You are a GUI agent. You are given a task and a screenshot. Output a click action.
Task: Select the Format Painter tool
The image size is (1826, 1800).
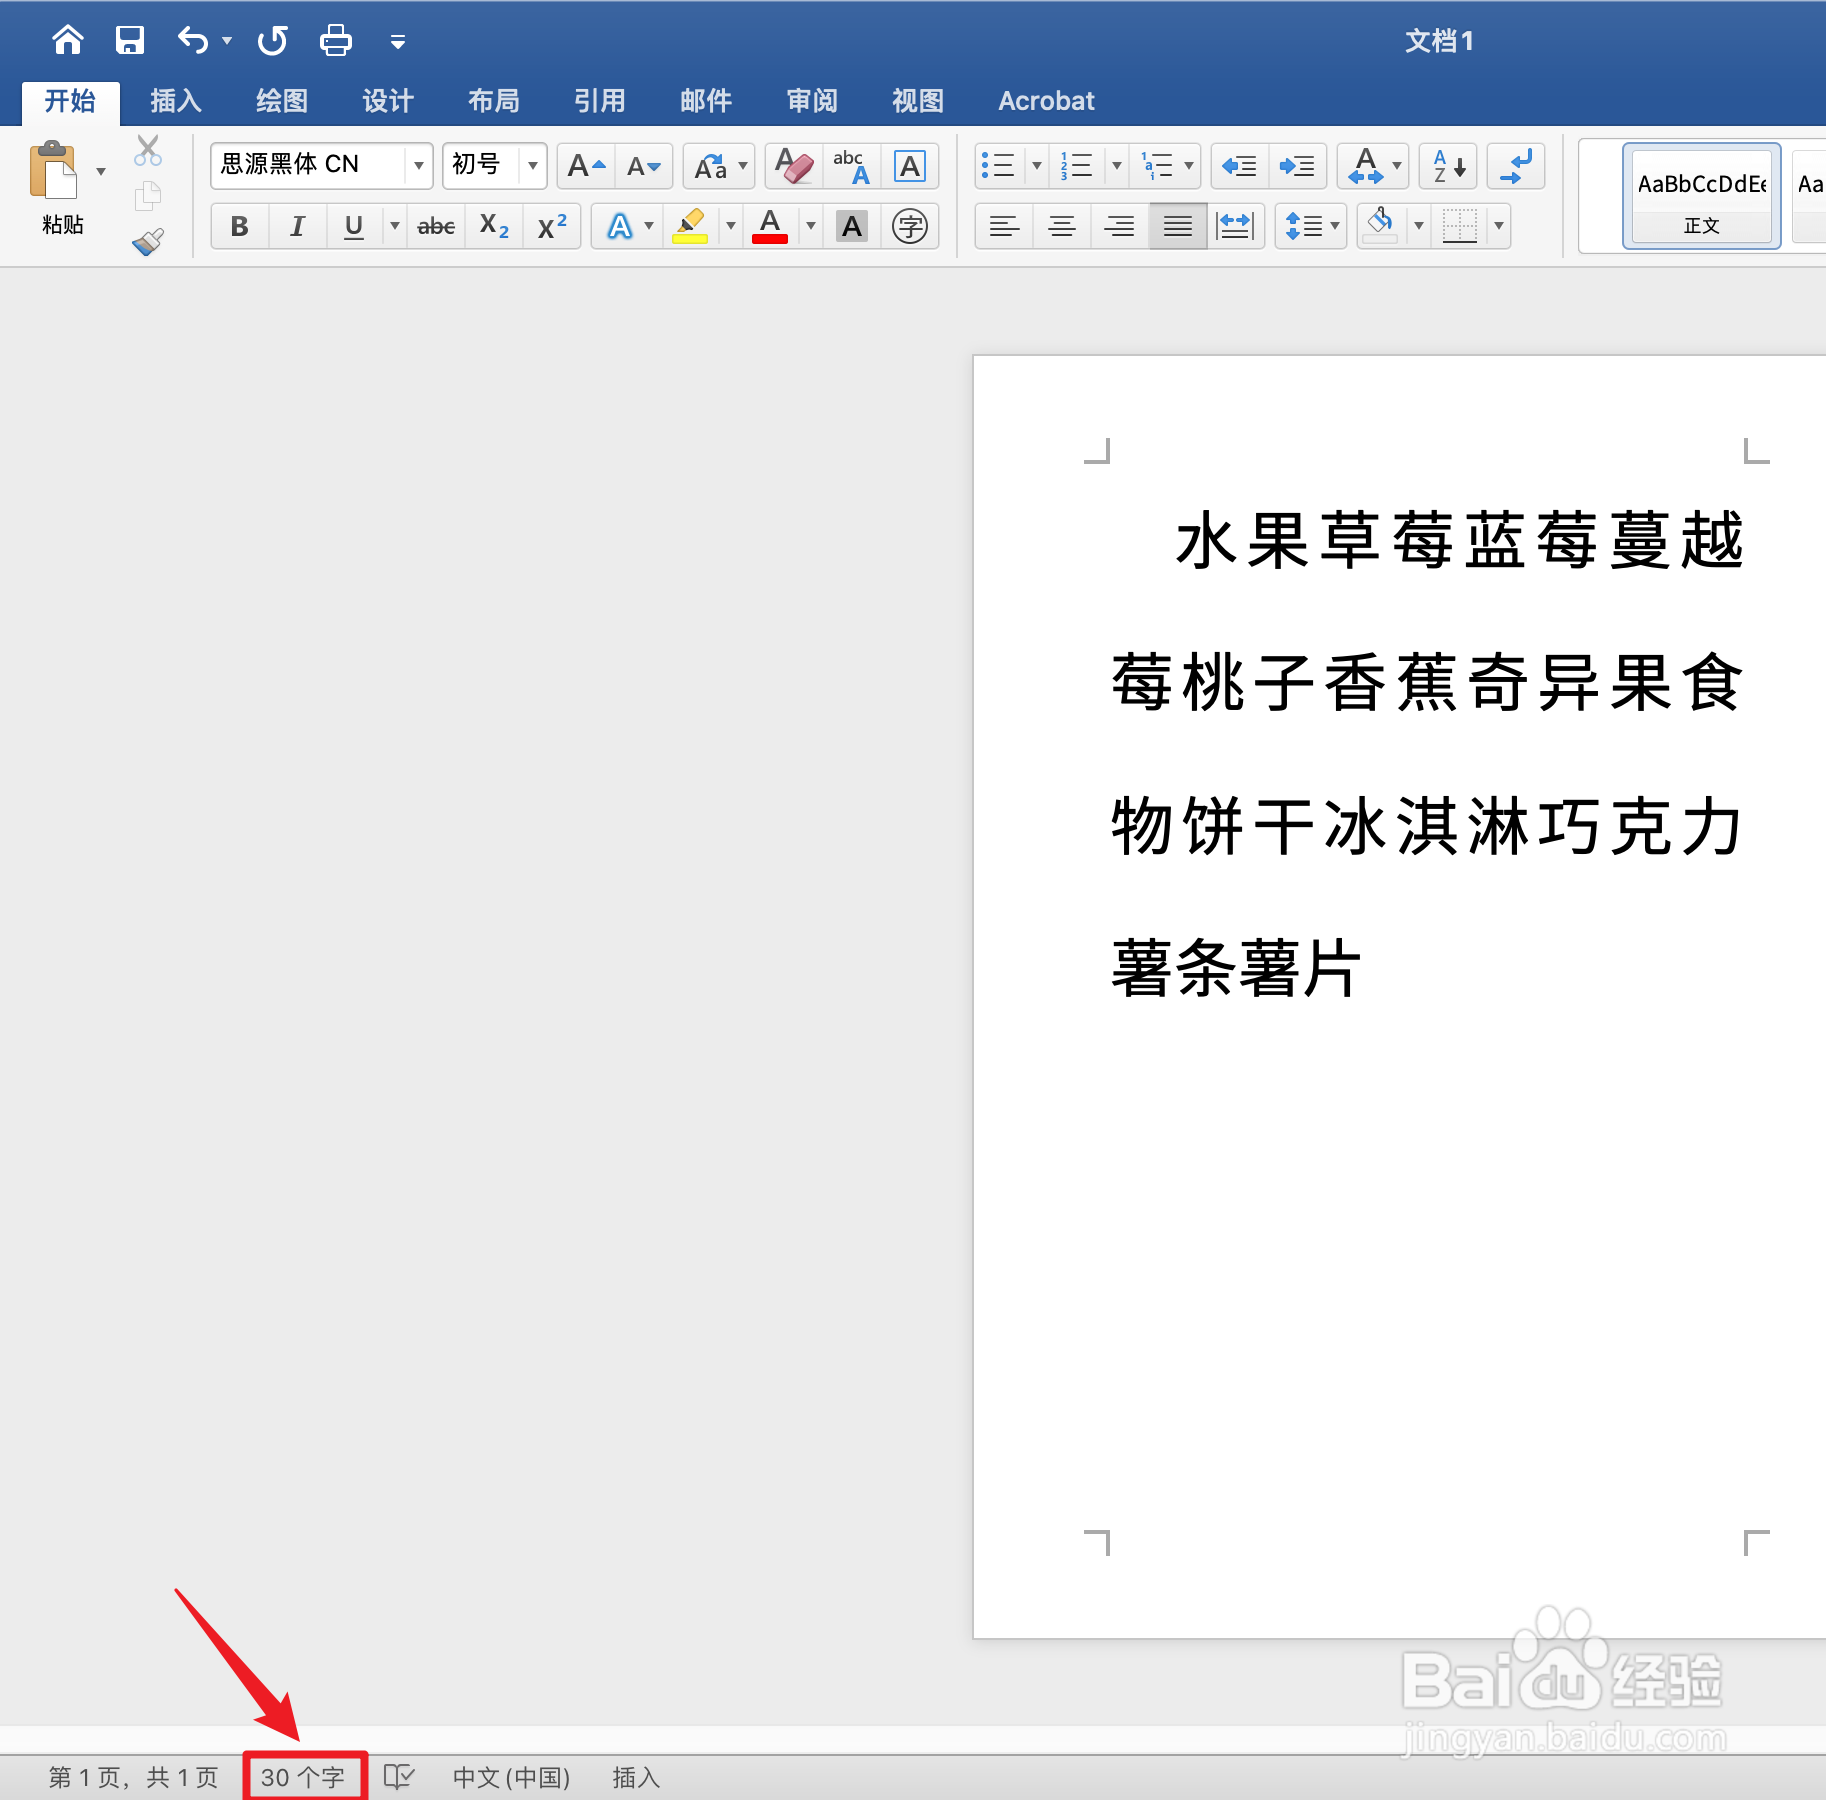(x=147, y=240)
